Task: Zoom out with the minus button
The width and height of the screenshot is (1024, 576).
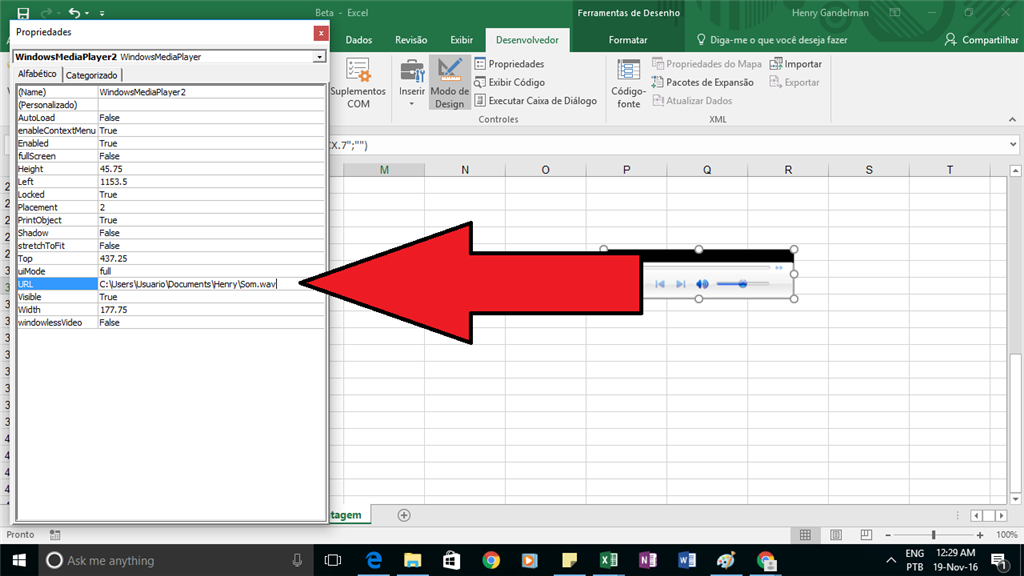Action: (x=888, y=535)
